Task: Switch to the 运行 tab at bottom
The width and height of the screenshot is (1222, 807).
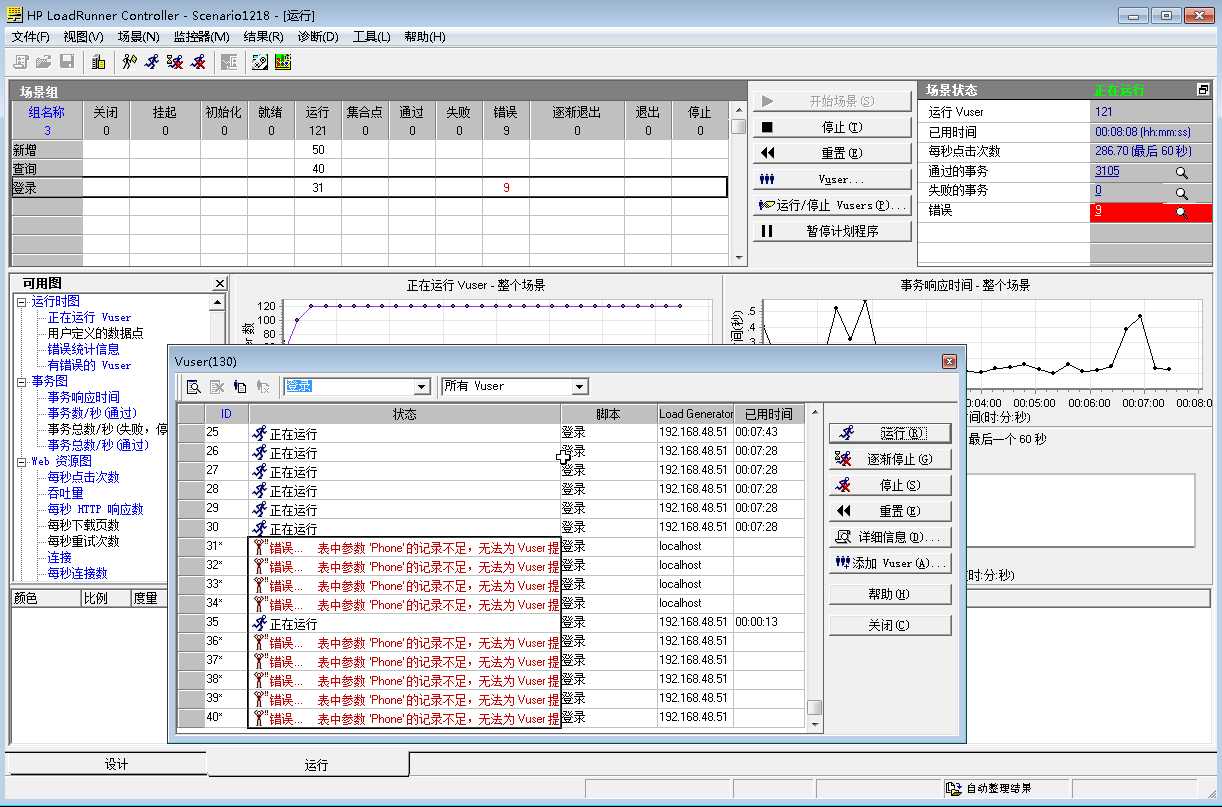Action: (x=309, y=765)
